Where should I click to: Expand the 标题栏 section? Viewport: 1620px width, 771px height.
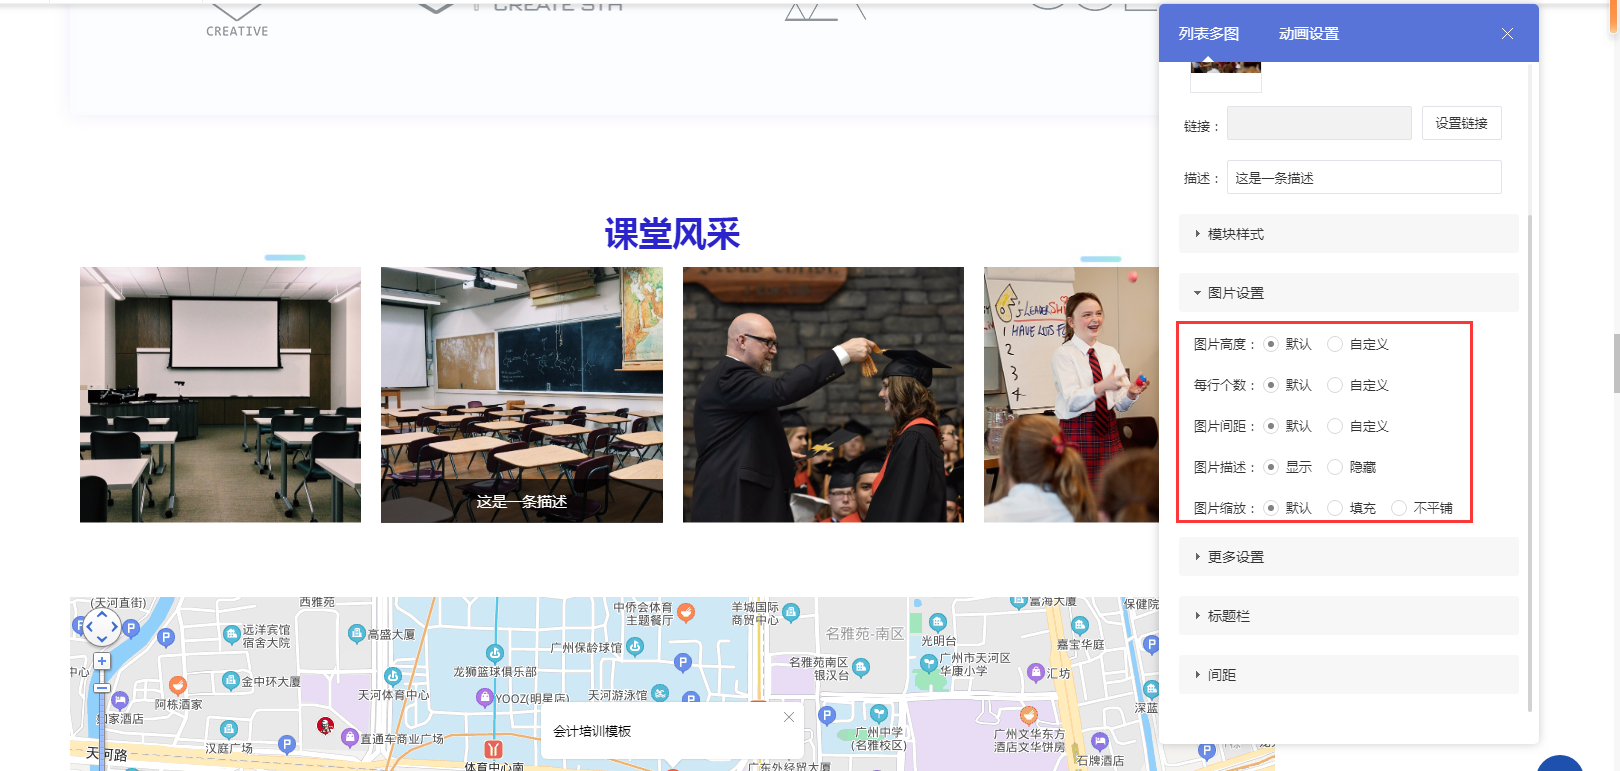[1348, 616]
